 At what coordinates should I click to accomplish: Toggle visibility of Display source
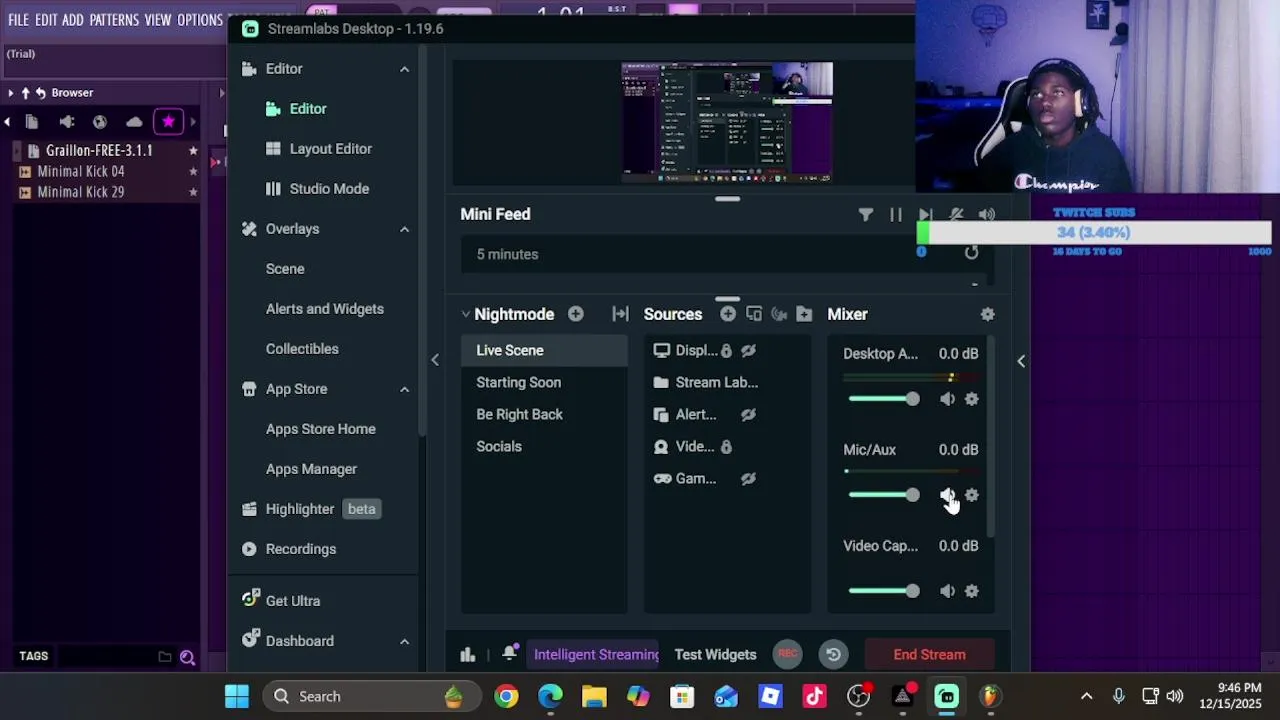(748, 350)
